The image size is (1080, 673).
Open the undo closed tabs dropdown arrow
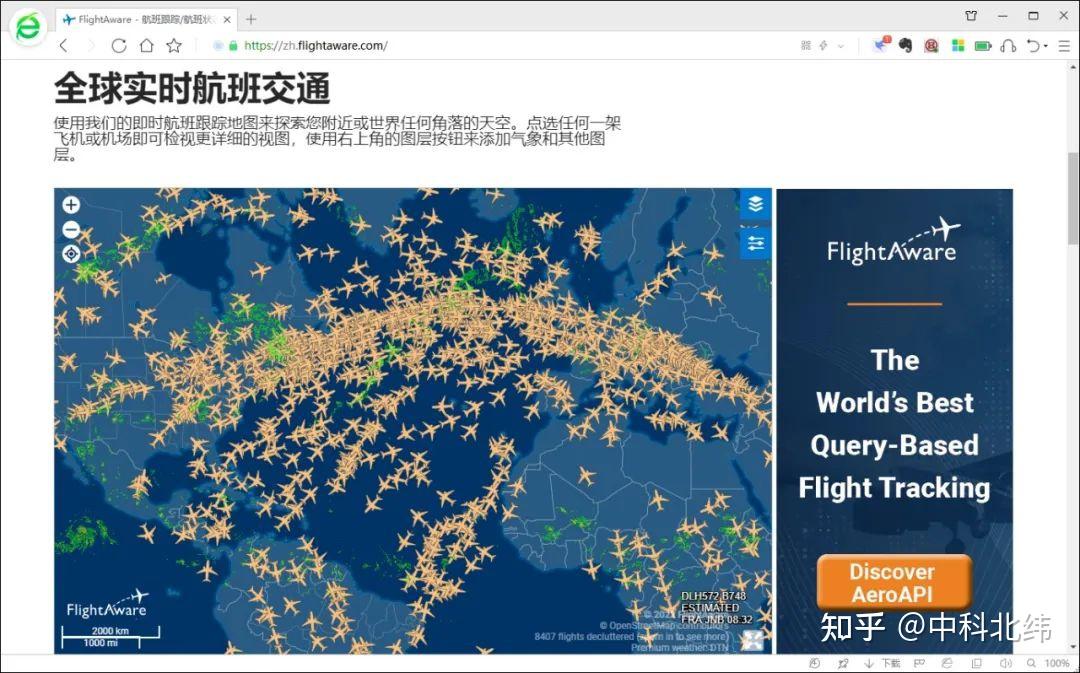click(1046, 46)
